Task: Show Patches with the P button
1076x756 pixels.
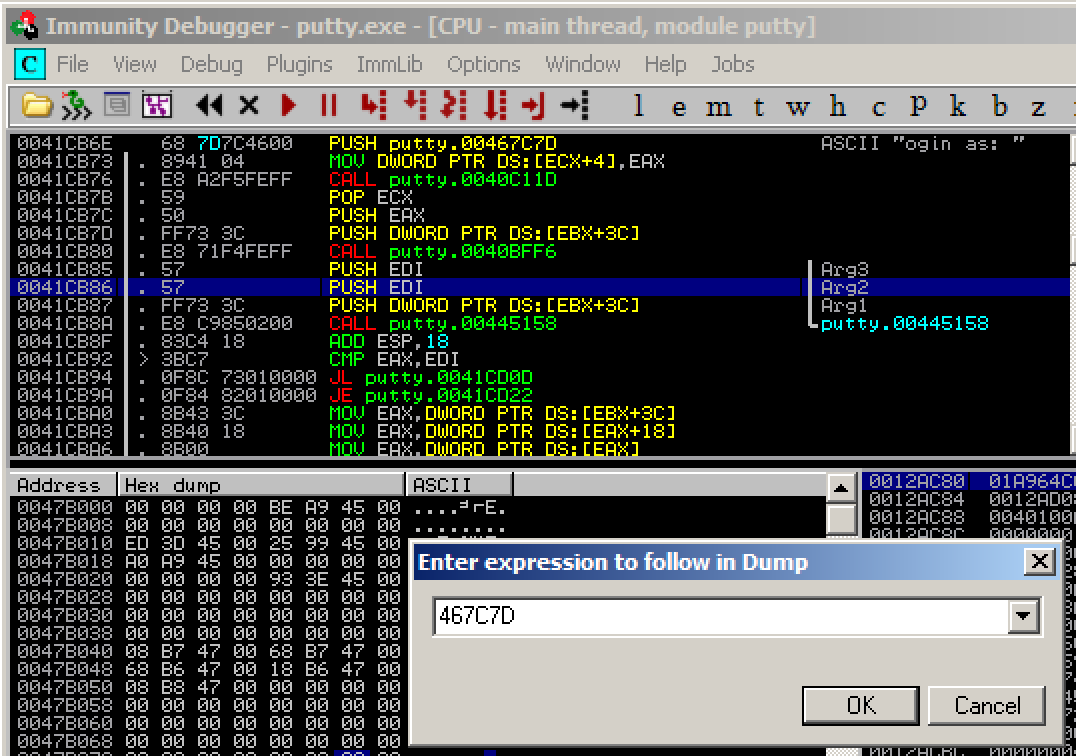Action: coord(918,106)
